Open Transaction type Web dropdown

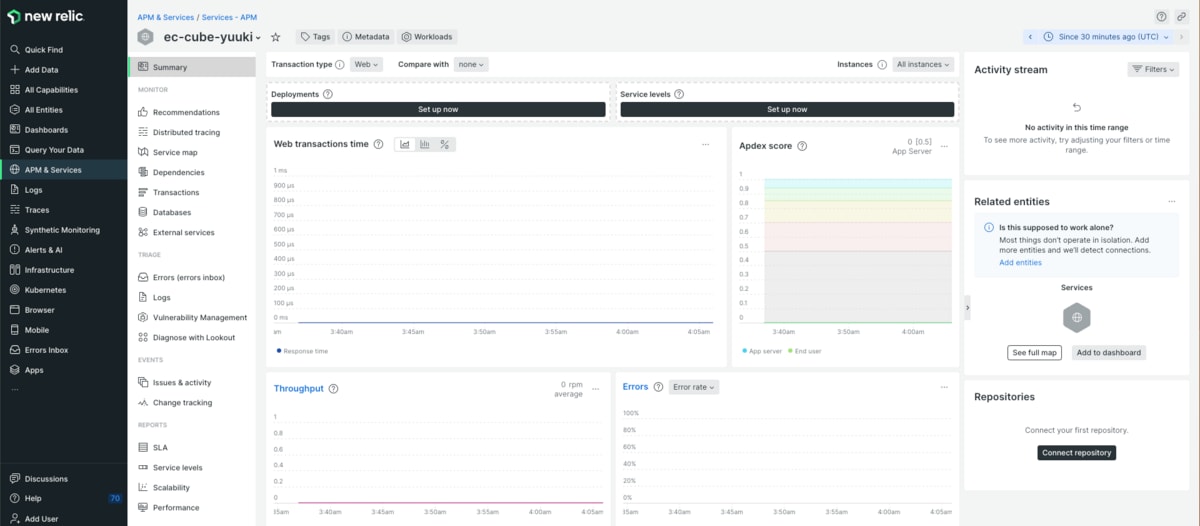(x=366, y=64)
